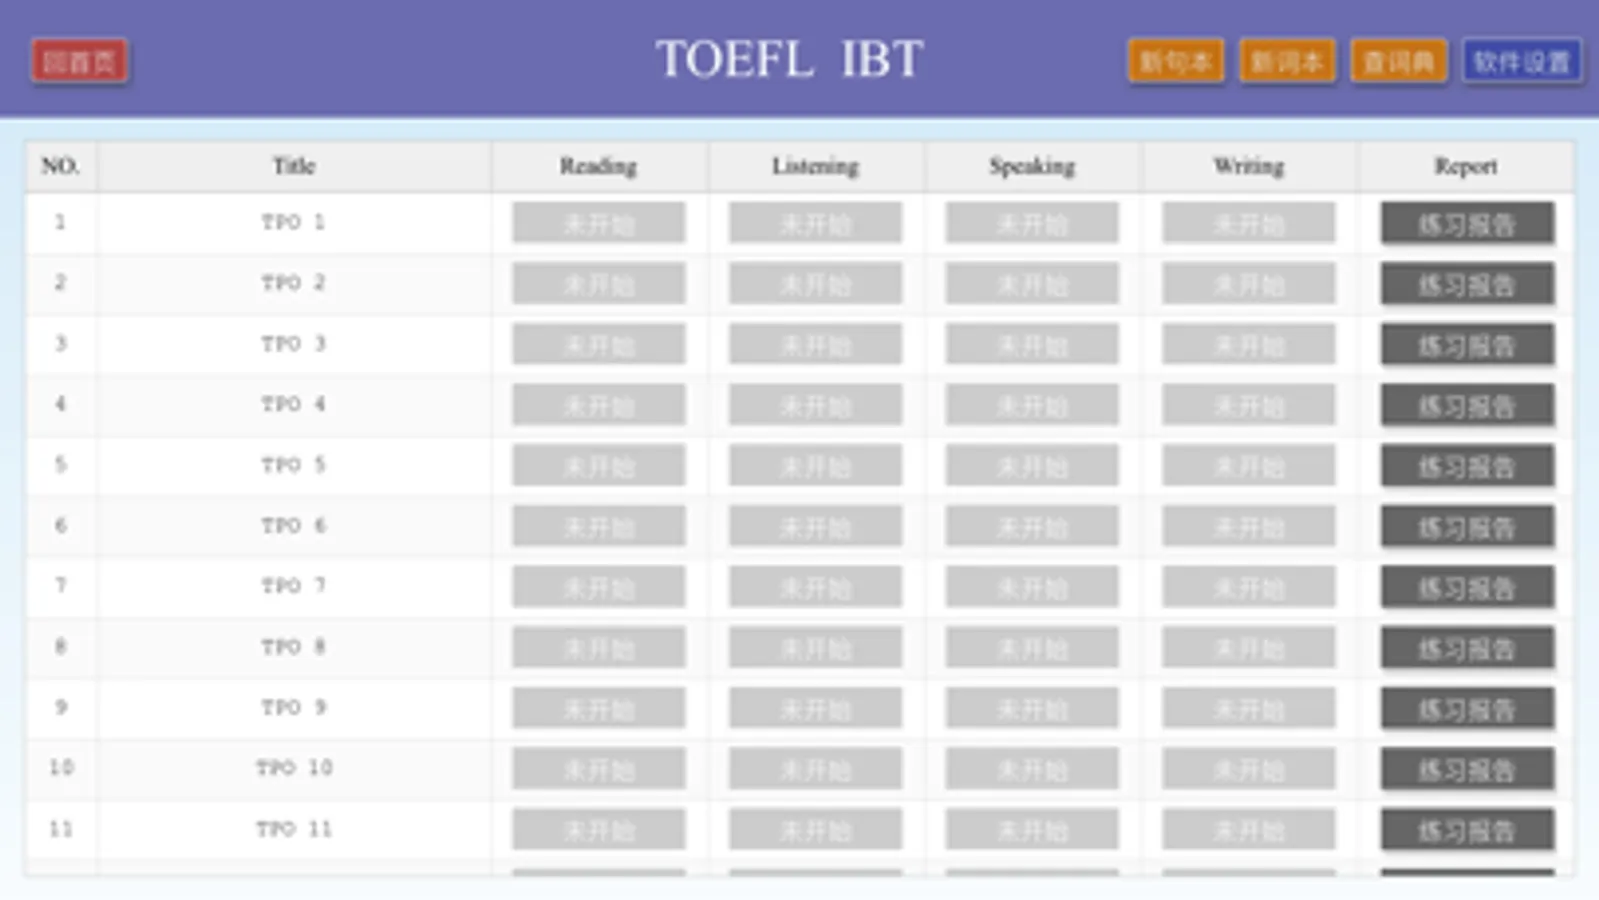1599x900 pixels.
Task: Start TPO 9 Writing section
Action: (1248, 709)
